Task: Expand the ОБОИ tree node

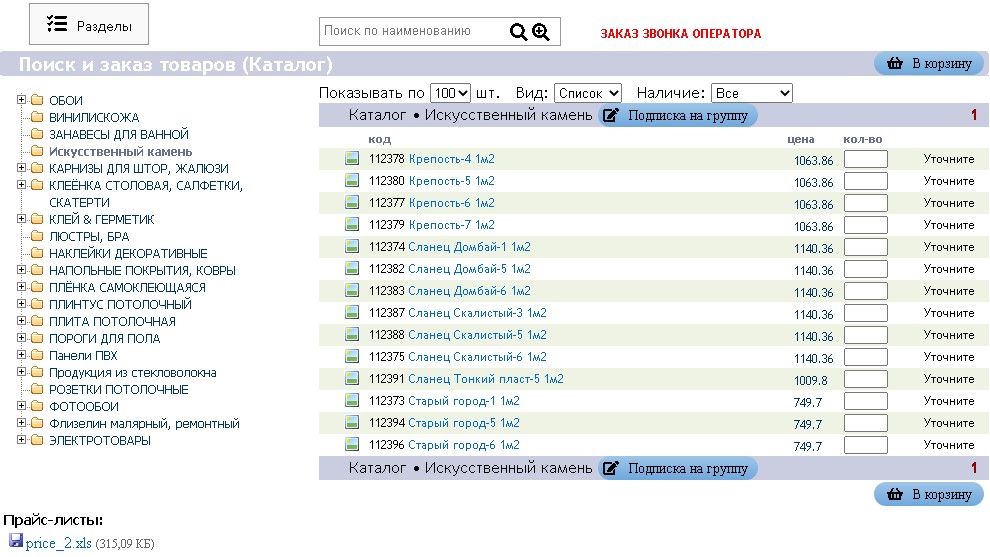Action: pos(21,100)
